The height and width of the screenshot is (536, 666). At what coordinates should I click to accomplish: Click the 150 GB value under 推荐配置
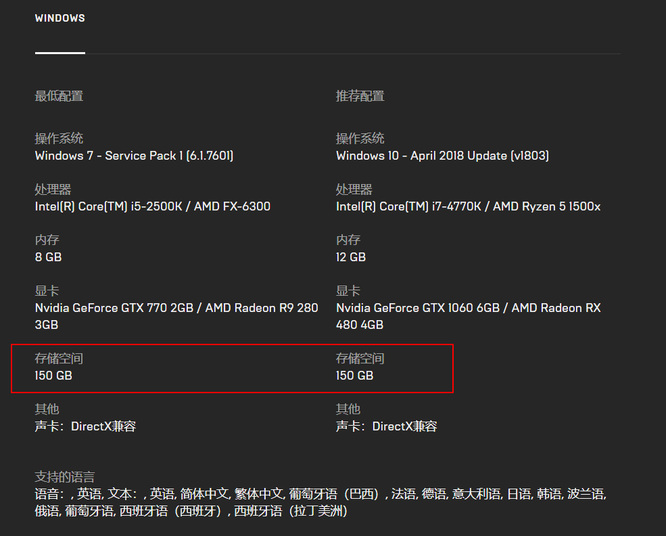[355, 376]
